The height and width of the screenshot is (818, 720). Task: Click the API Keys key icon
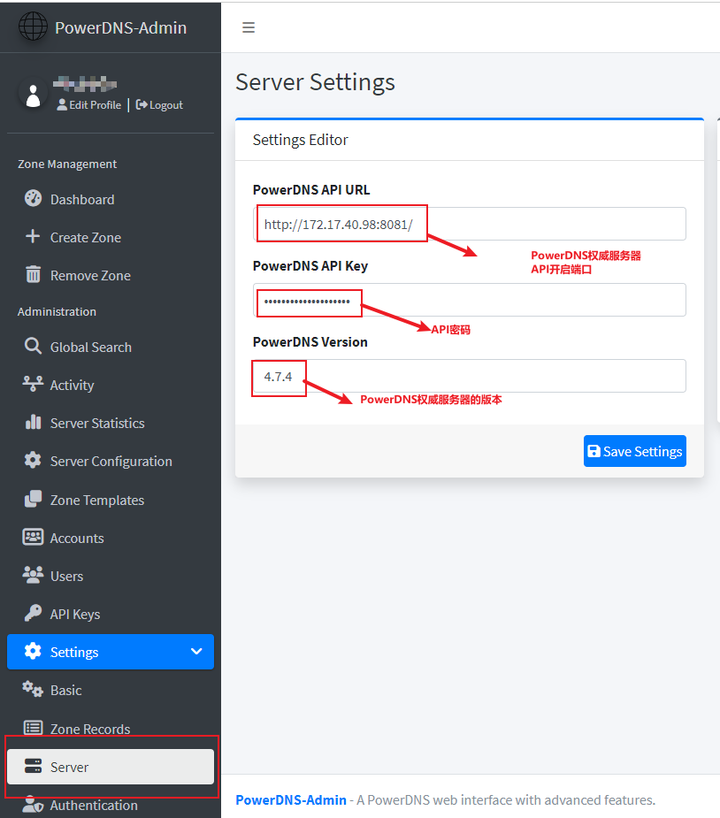(x=33, y=613)
